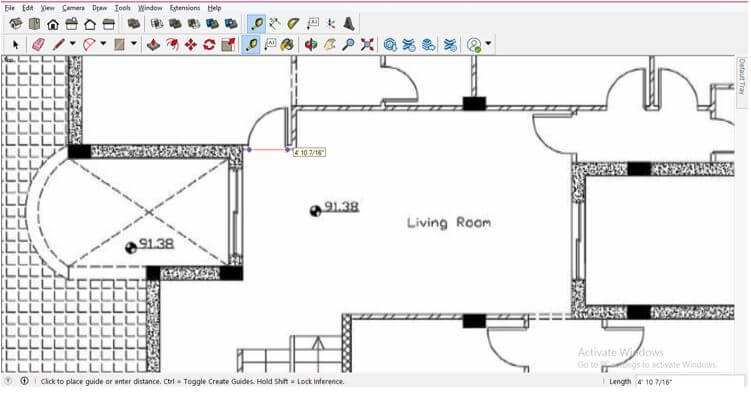Apply Monochrome style icon
The width and height of the screenshot is (751, 395).
click(231, 23)
